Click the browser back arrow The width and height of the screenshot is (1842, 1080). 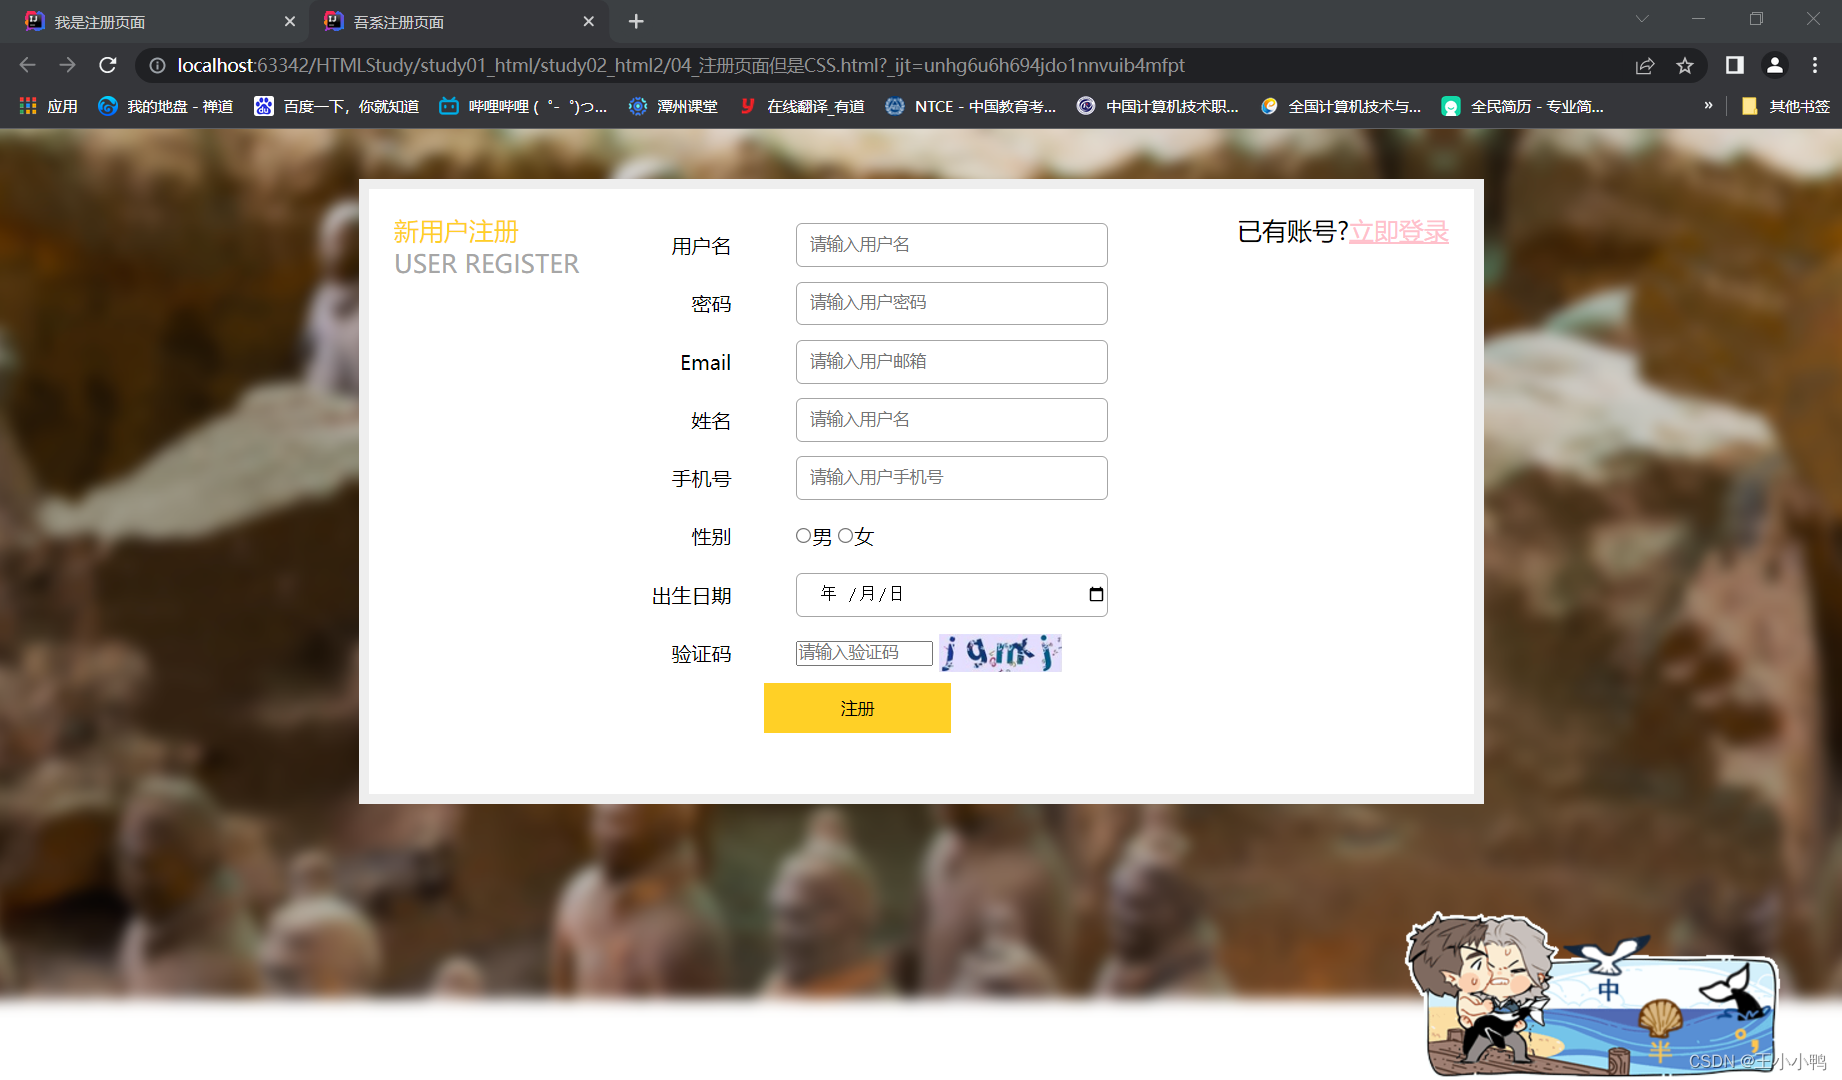point(27,65)
